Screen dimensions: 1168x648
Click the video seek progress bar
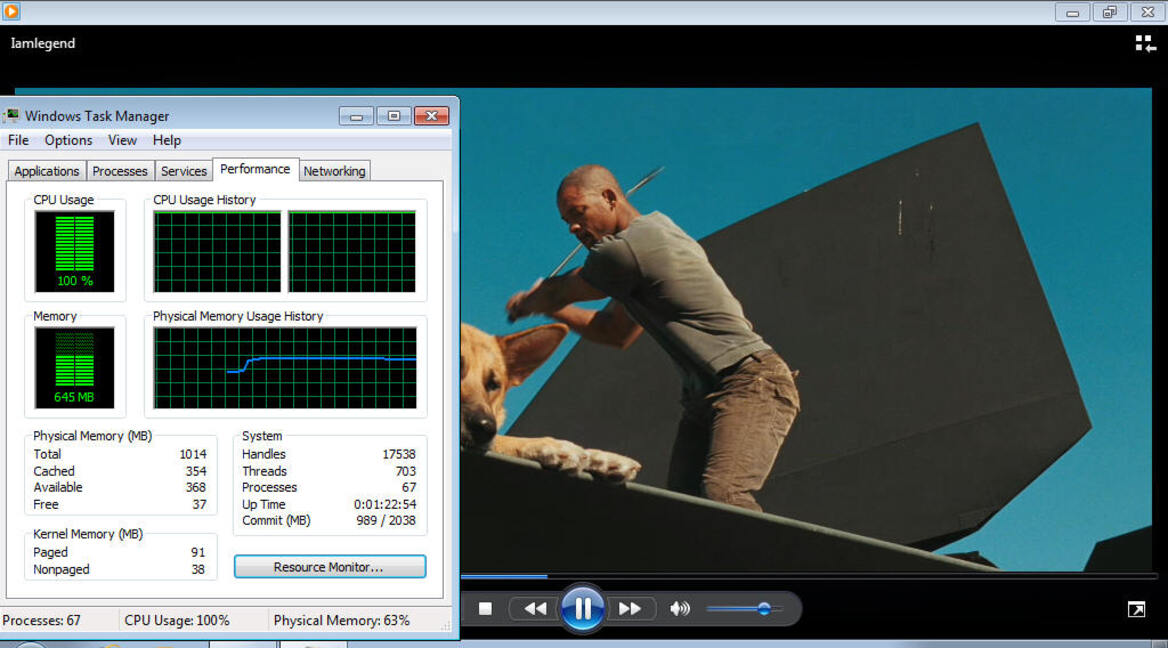[808, 576]
